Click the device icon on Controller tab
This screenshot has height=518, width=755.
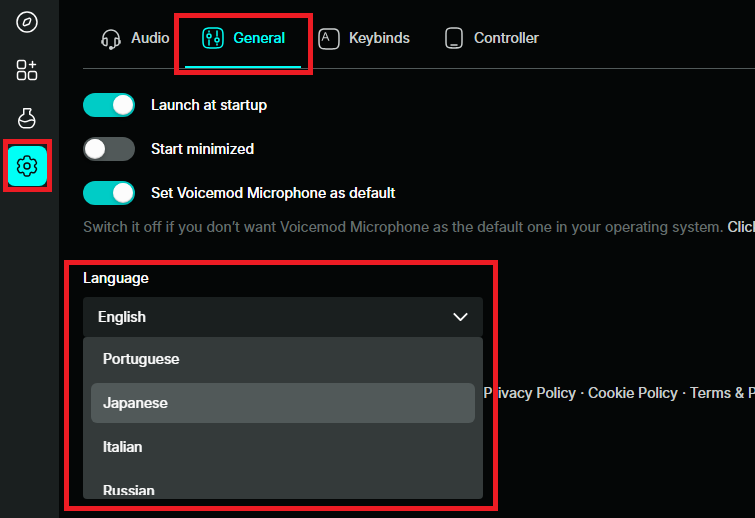point(454,39)
